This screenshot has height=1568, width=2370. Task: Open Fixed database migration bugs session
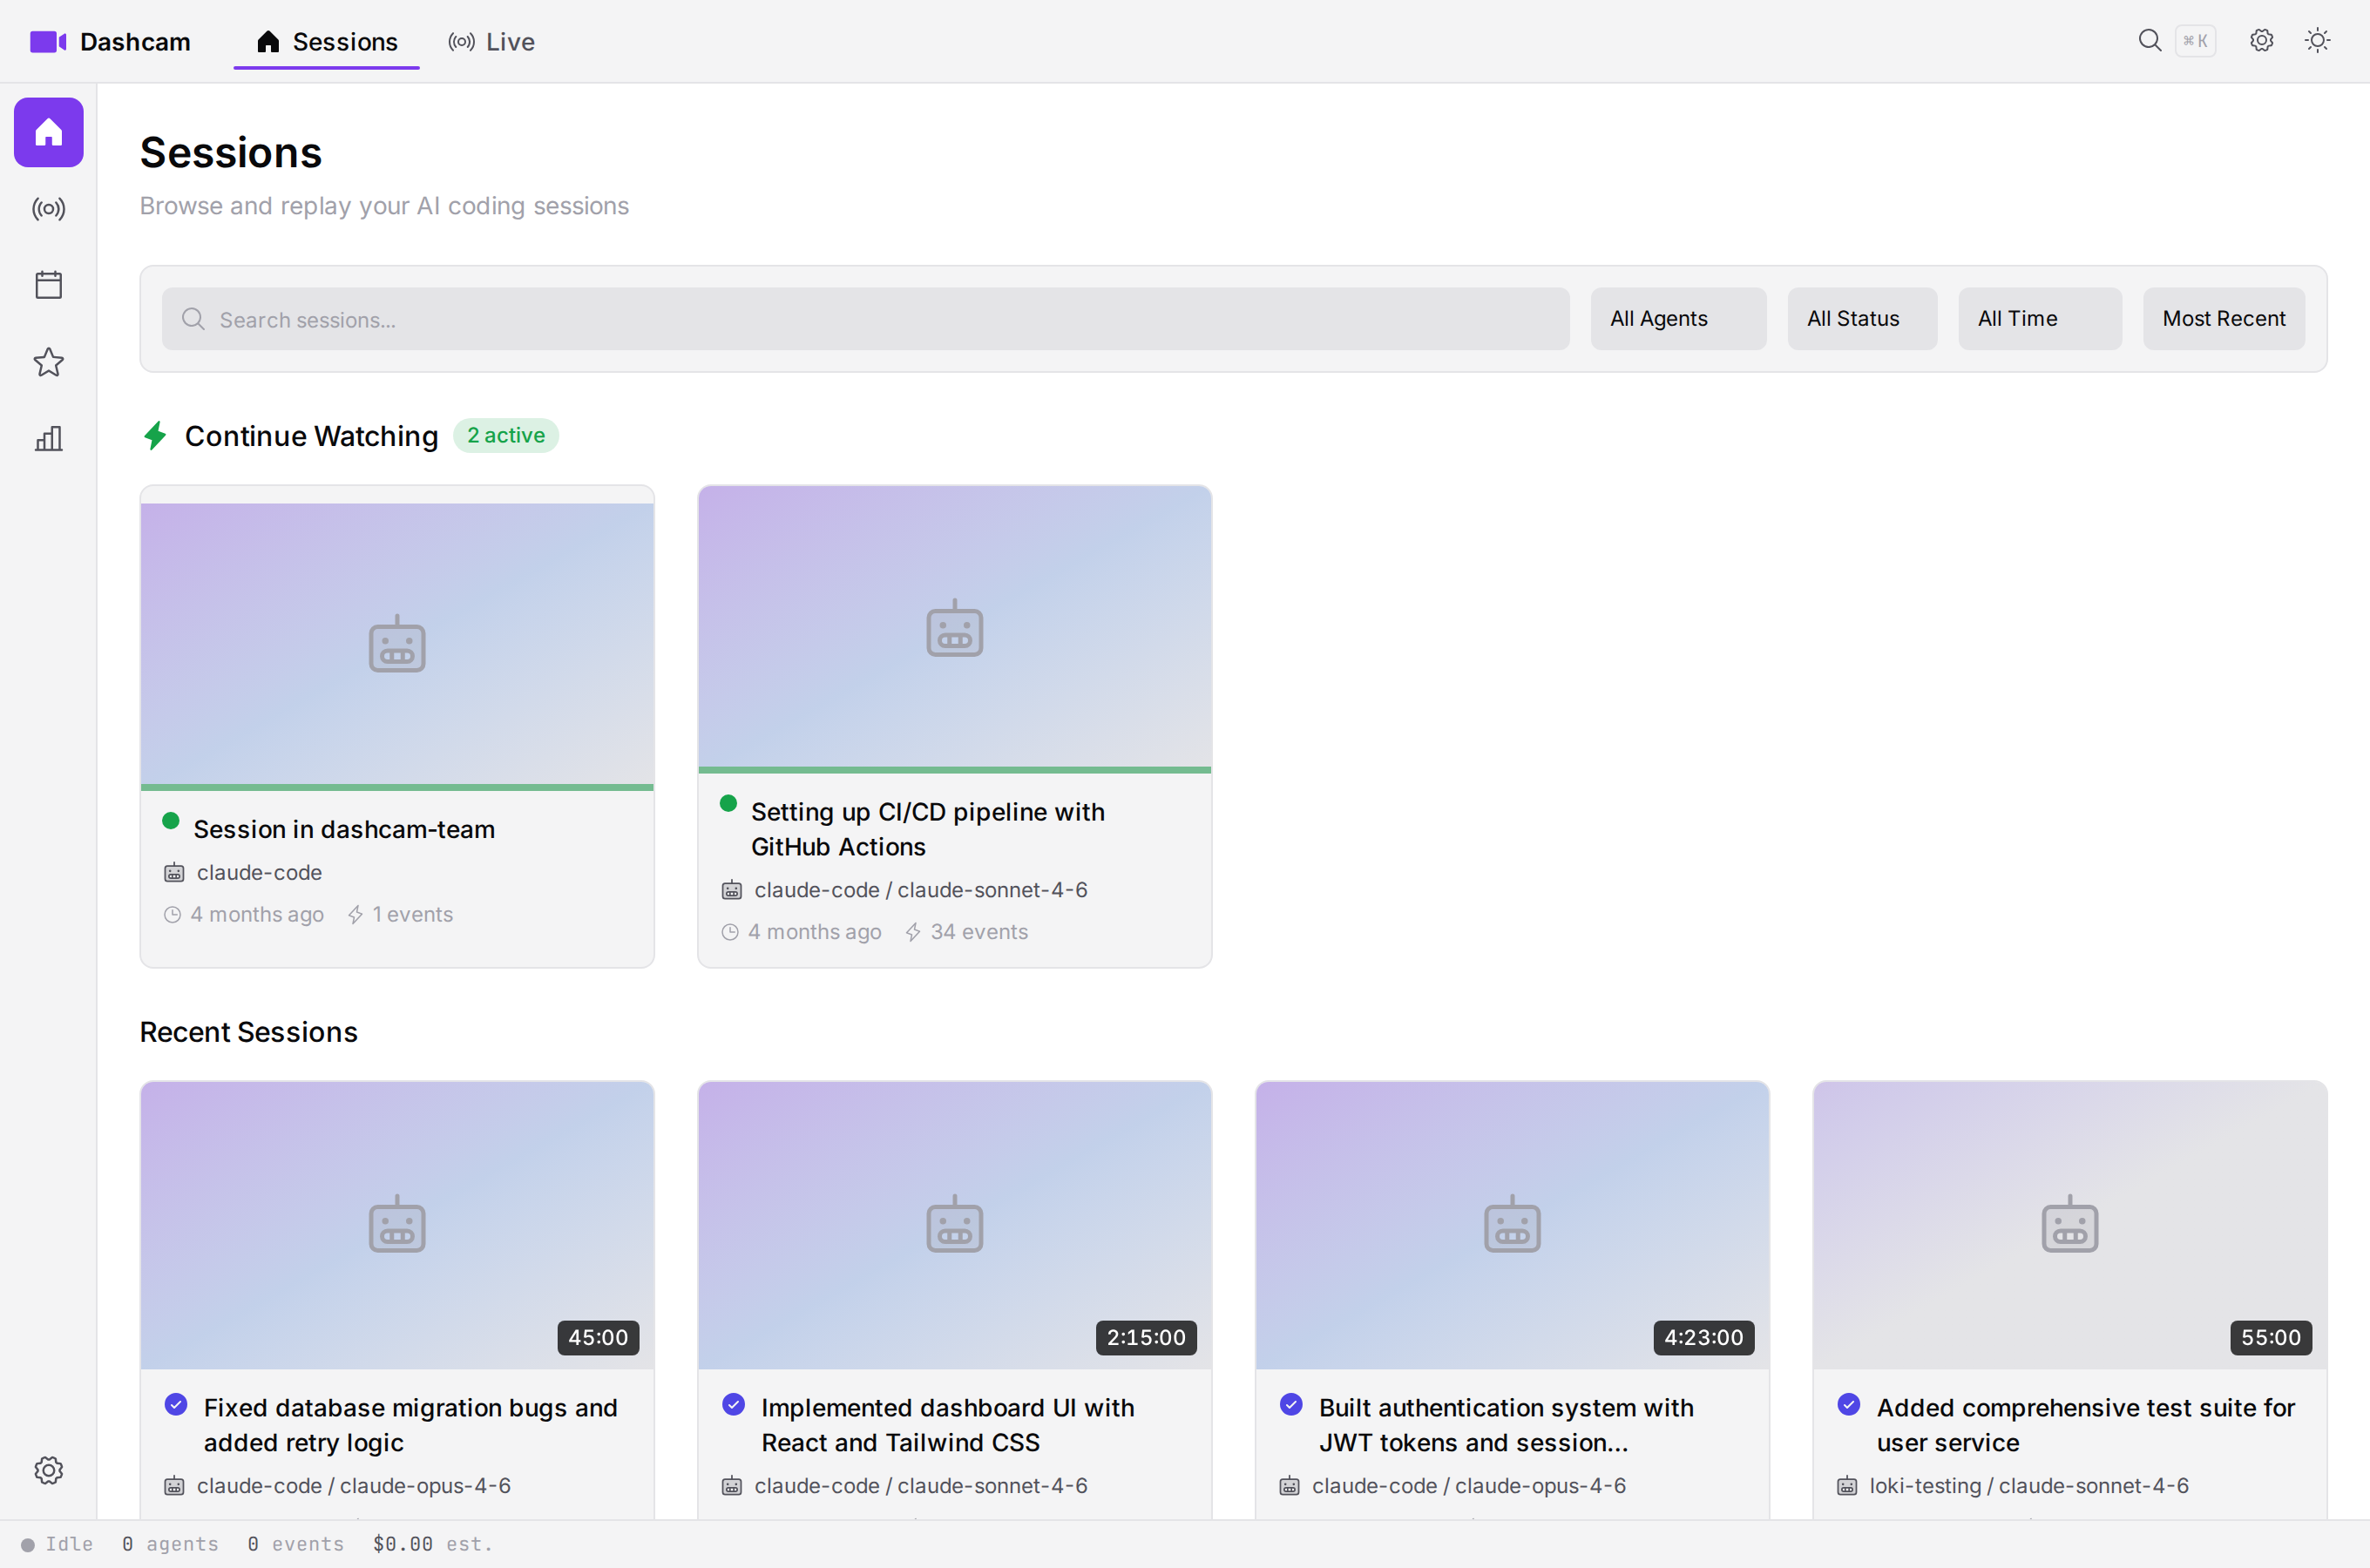pos(410,1425)
